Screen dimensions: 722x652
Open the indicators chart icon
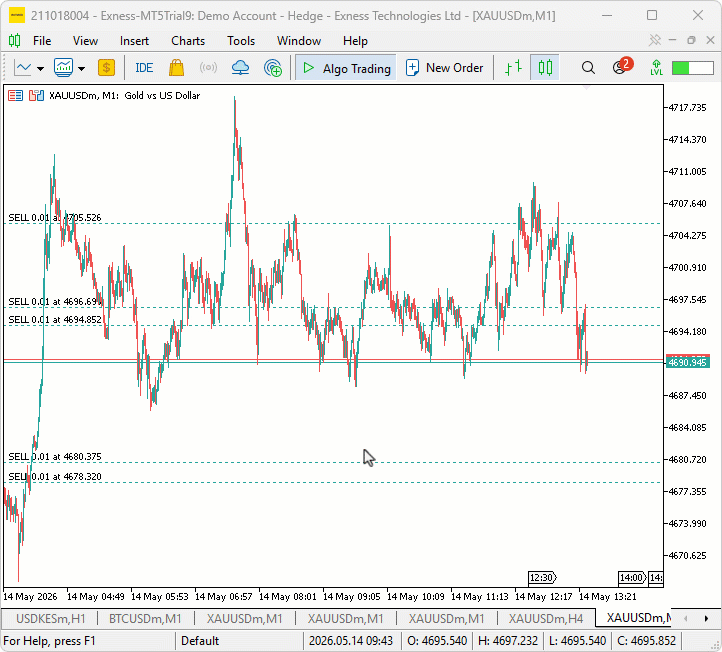(64, 68)
